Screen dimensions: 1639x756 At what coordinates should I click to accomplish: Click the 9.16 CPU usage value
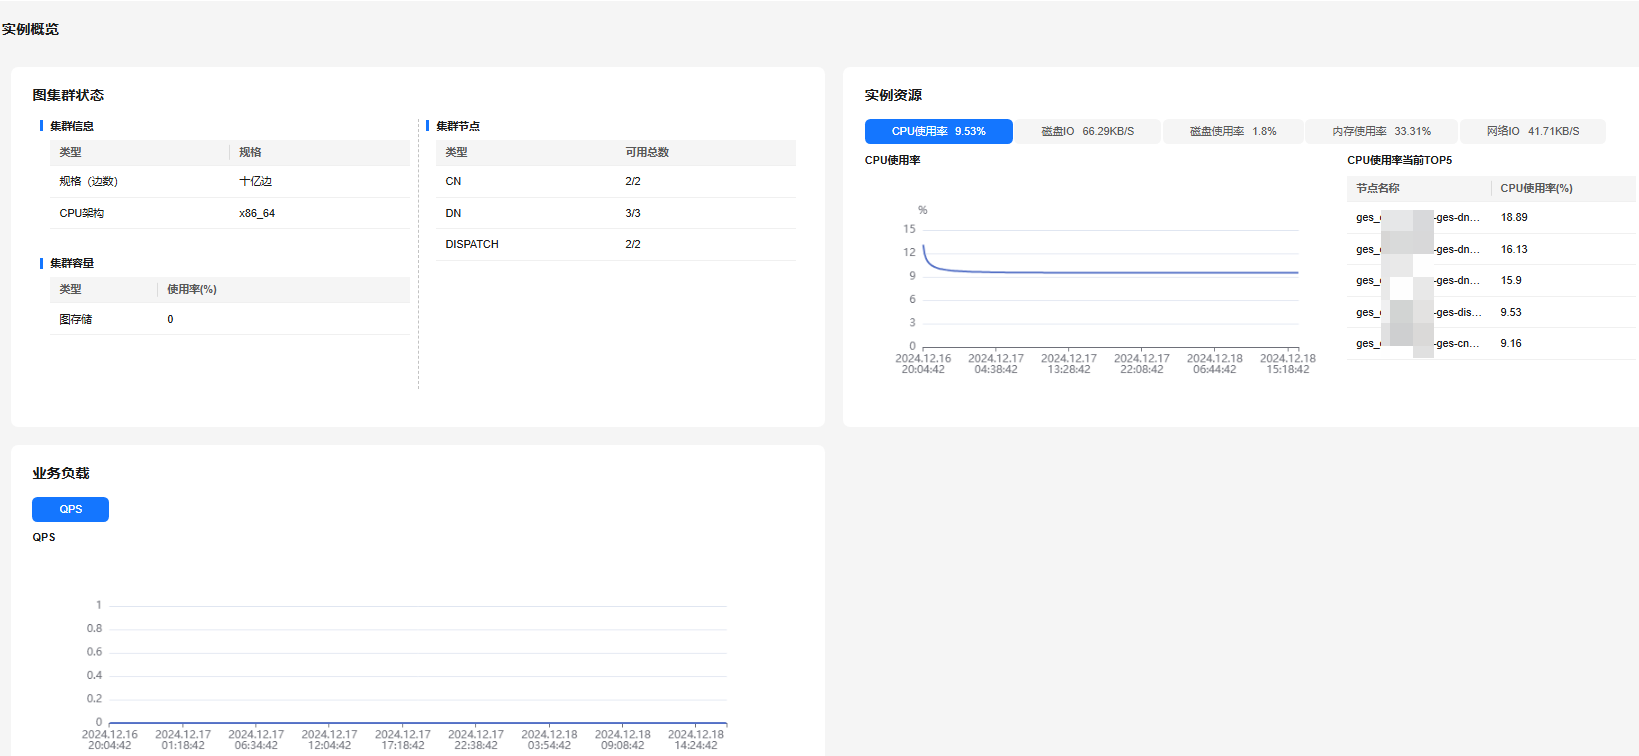pos(1511,343)
